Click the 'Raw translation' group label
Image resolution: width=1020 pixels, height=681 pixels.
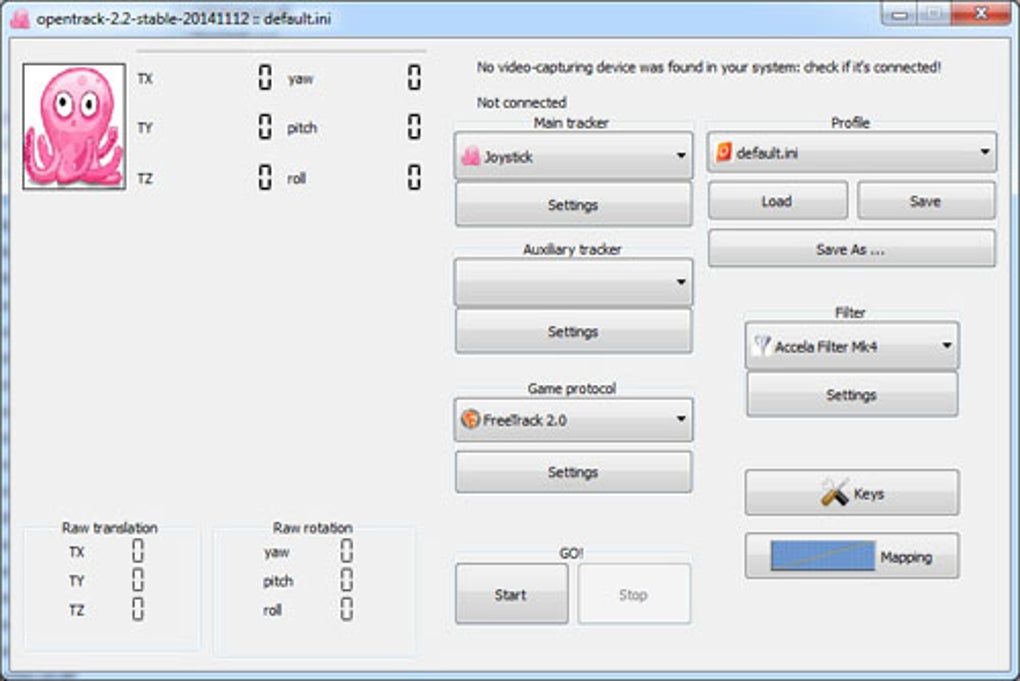click(109, 527)
